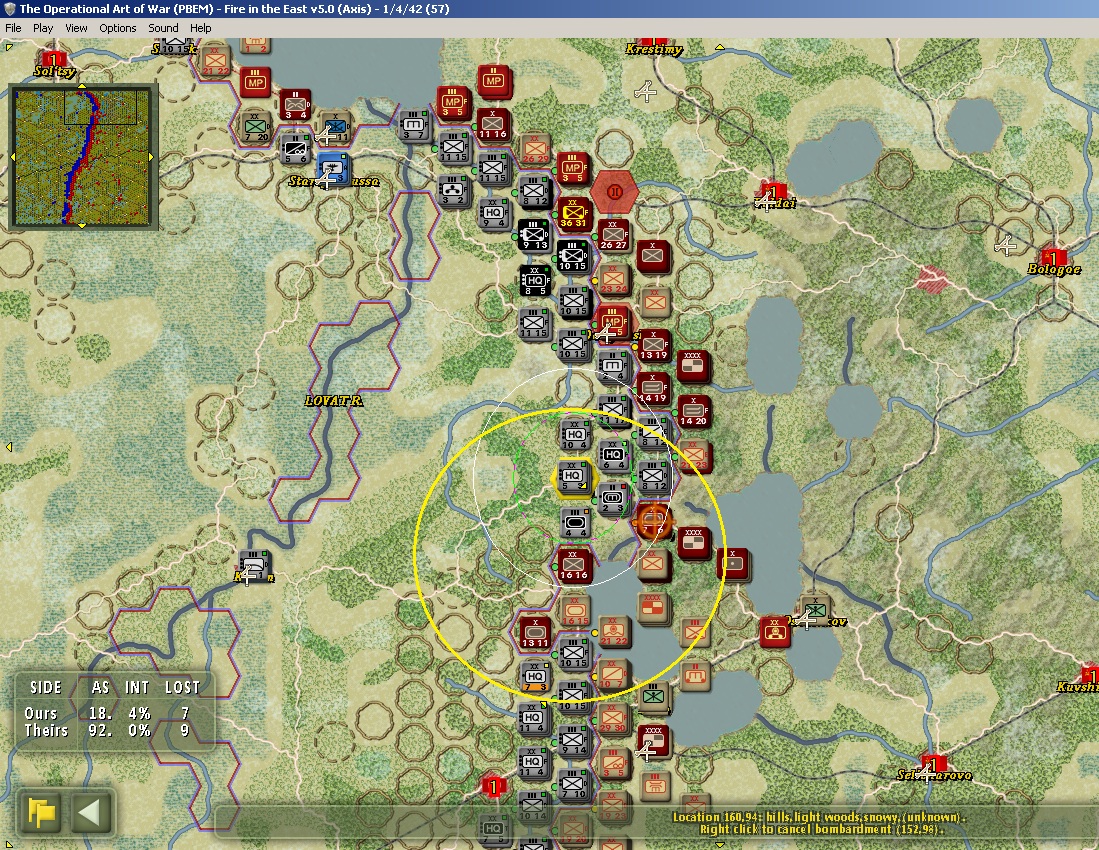Click the minimap's left scroll arrow
Viewport: 1099px width, 850px height.
[x=11, y=156]
